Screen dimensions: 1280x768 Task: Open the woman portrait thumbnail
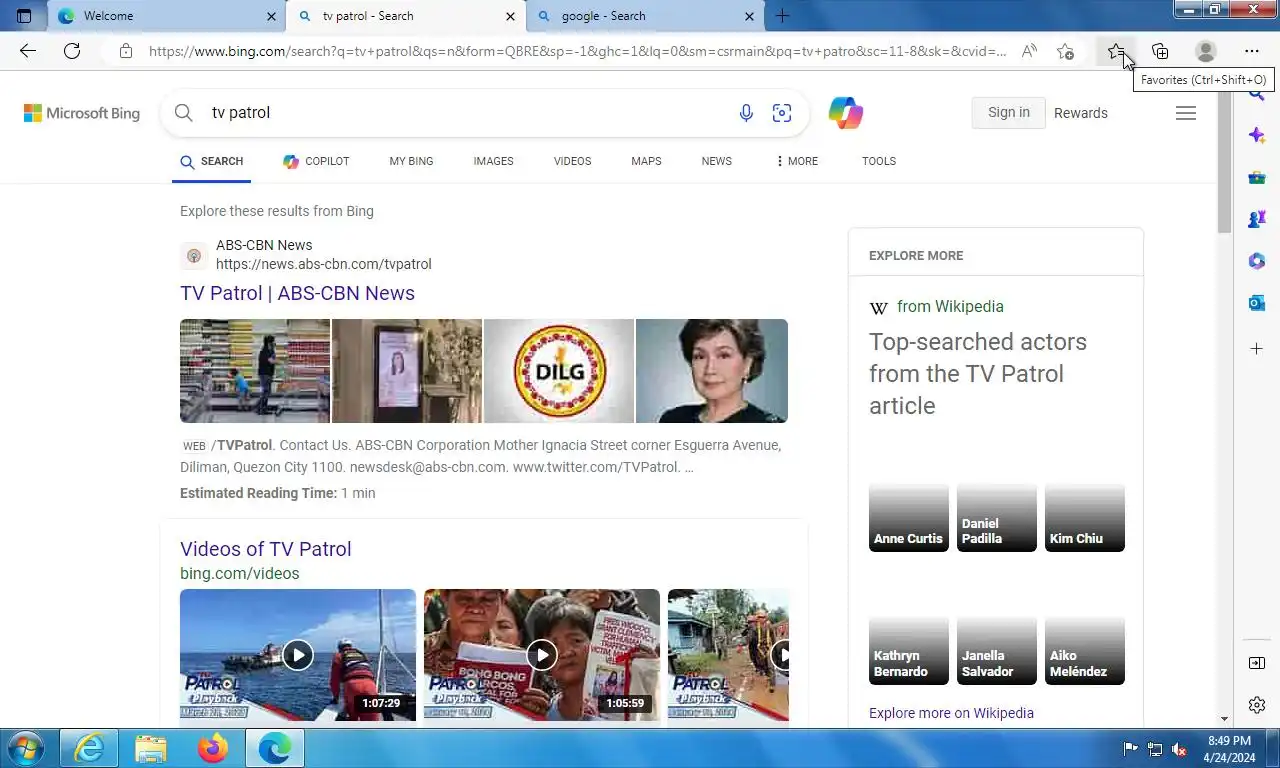[712, 371]
